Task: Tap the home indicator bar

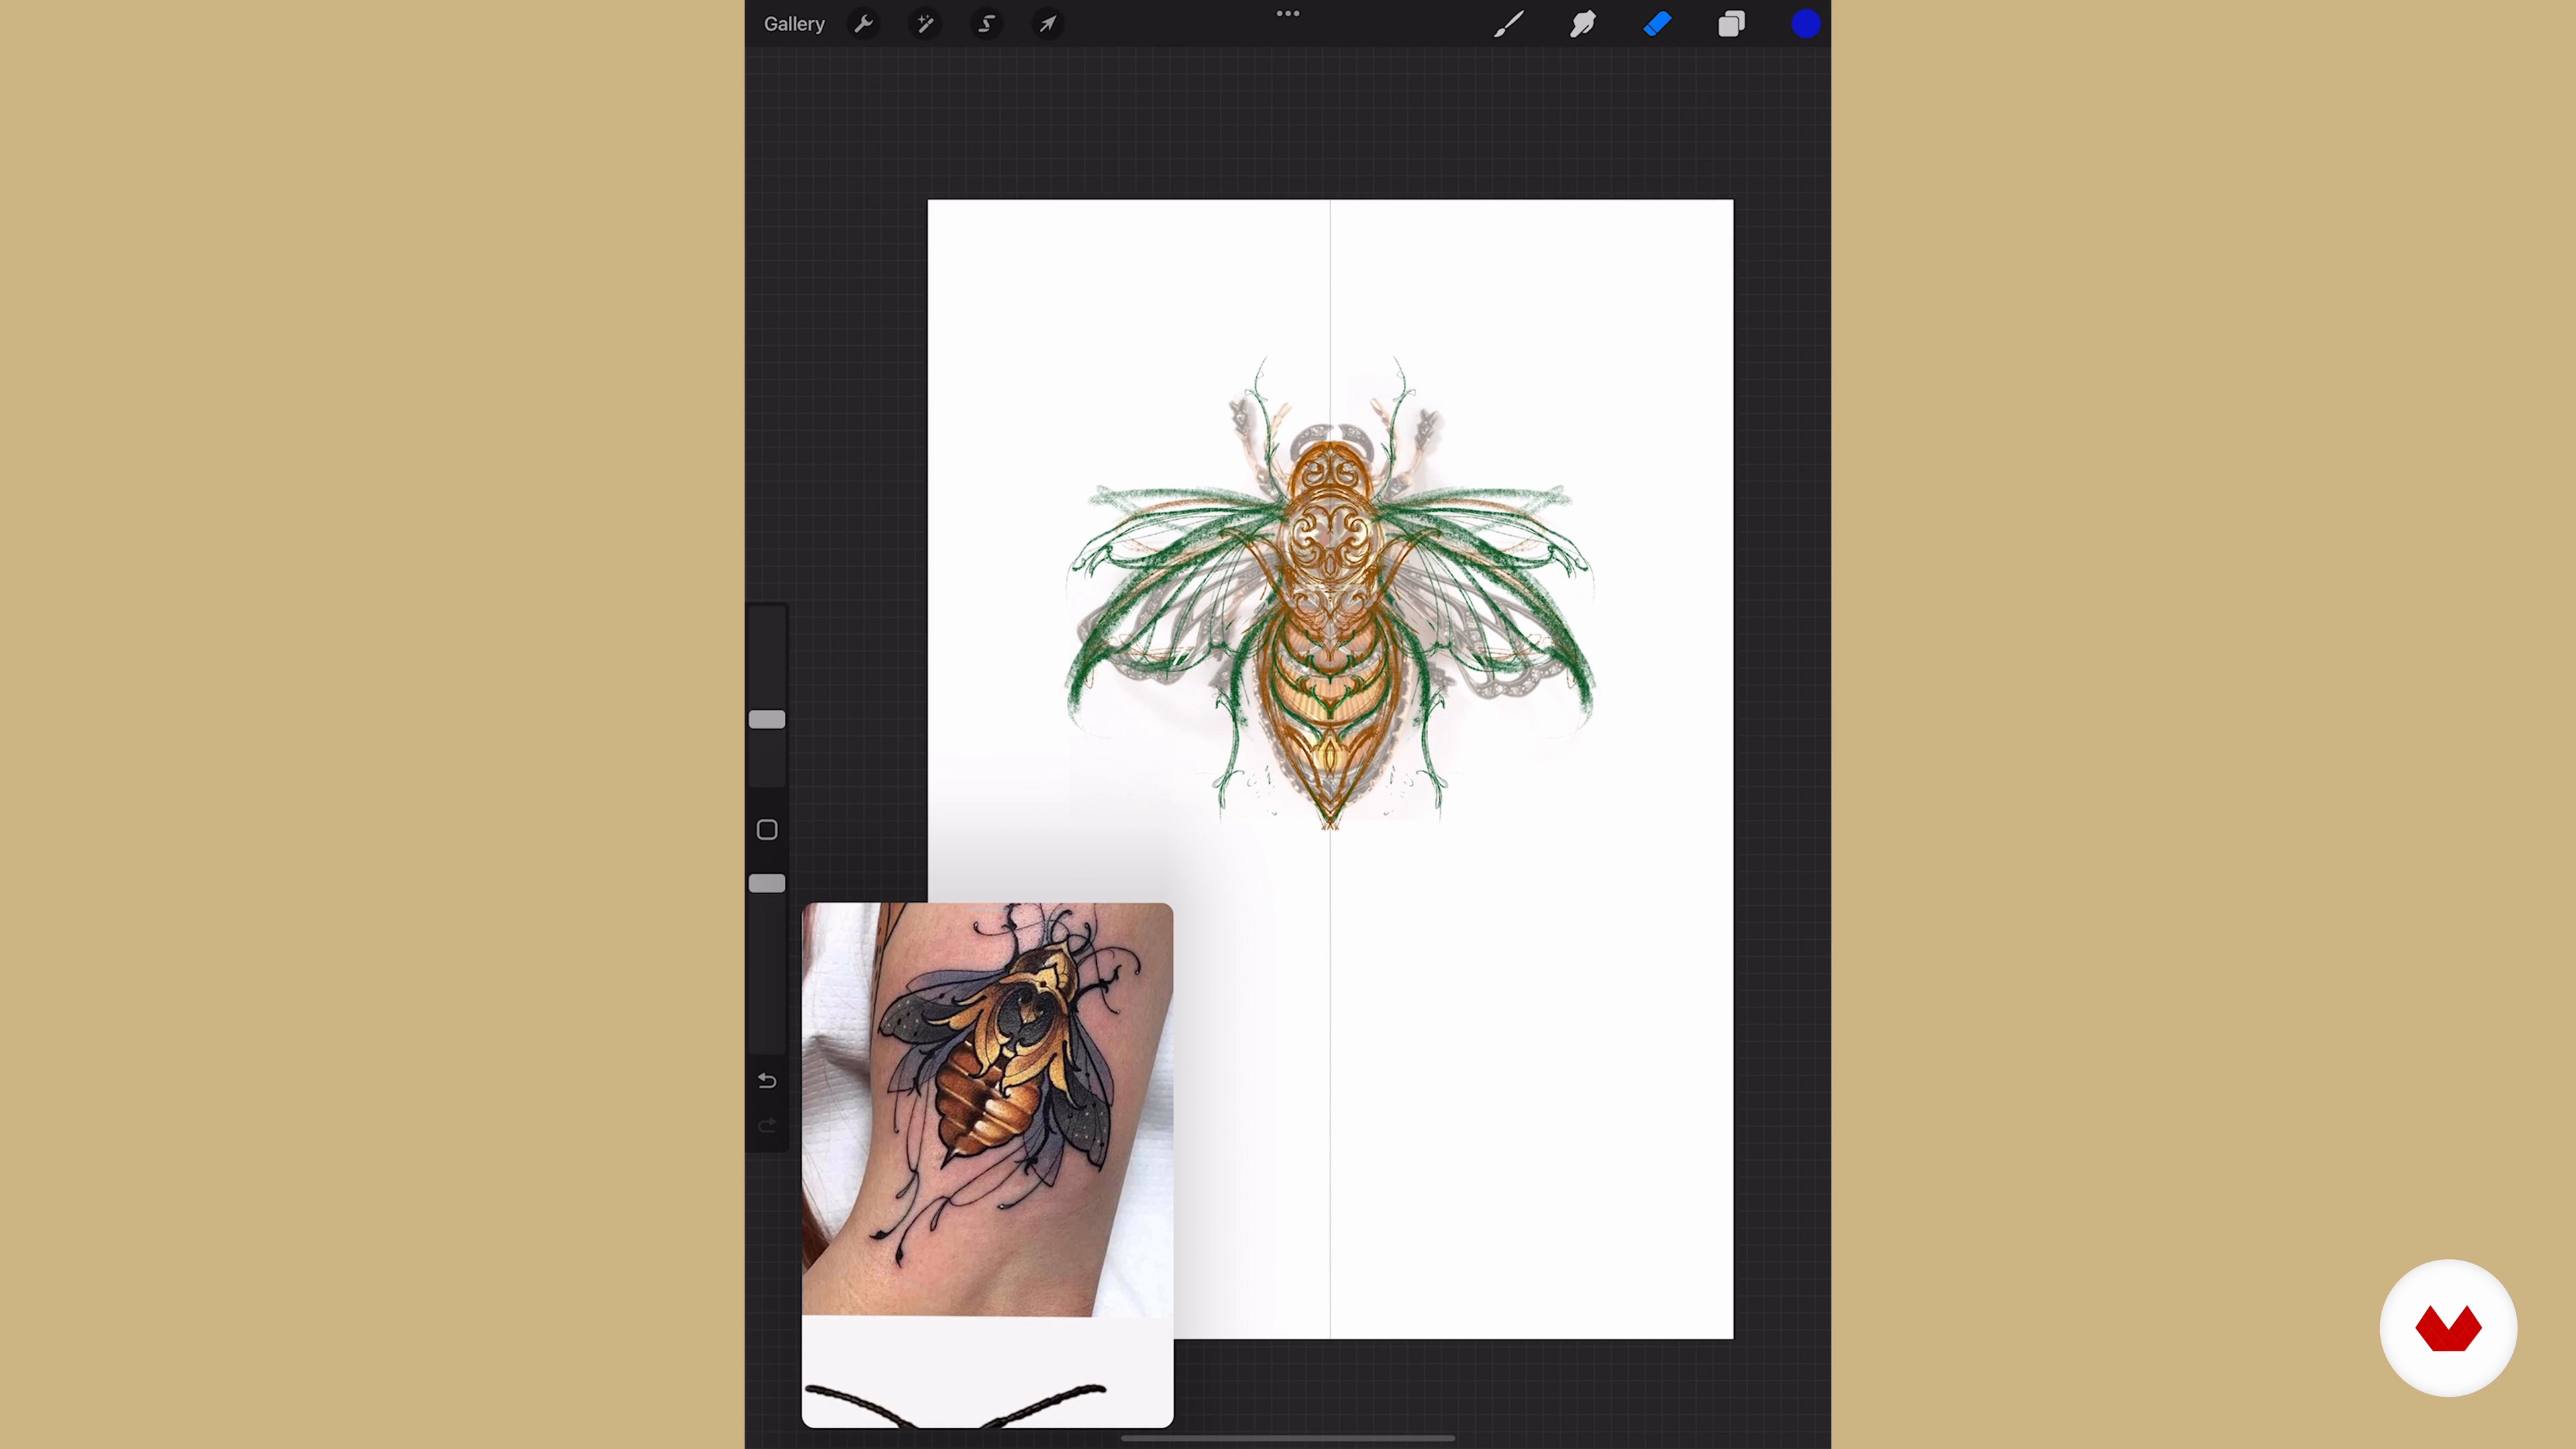Action: tap(1288, 1439)
